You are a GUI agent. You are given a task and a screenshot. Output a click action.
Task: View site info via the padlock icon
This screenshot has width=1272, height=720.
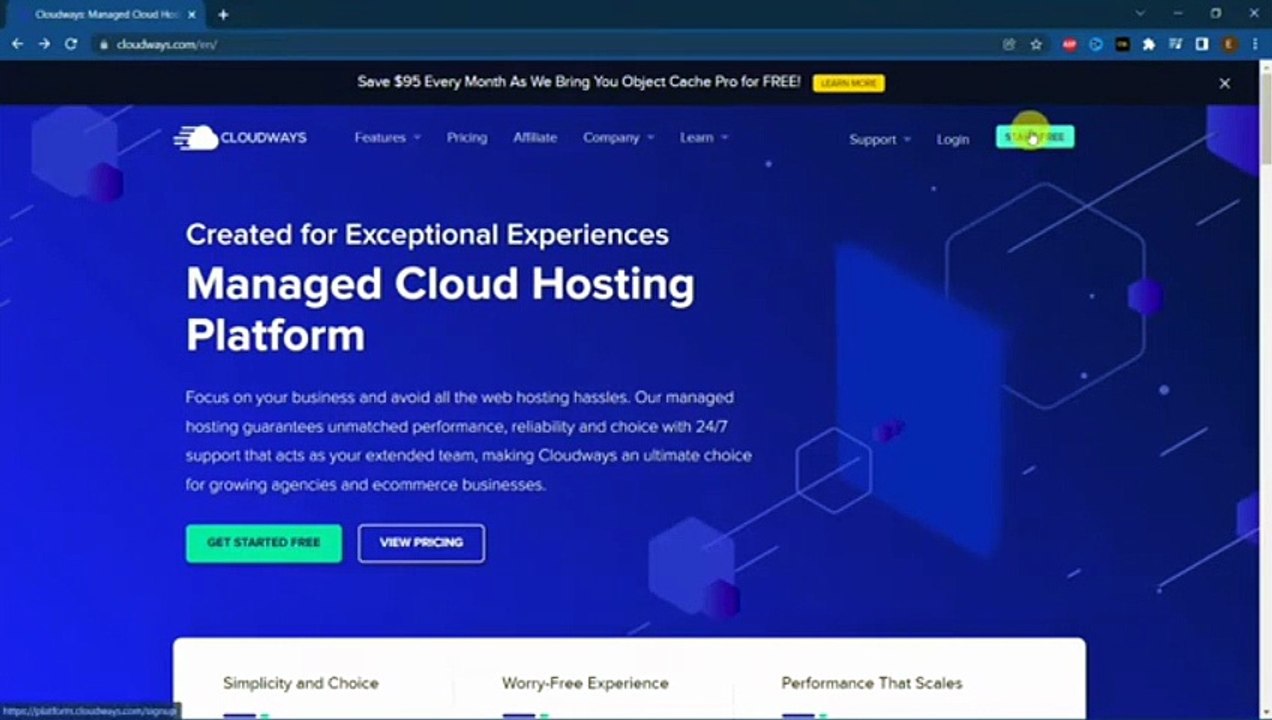tap(102, 44)
